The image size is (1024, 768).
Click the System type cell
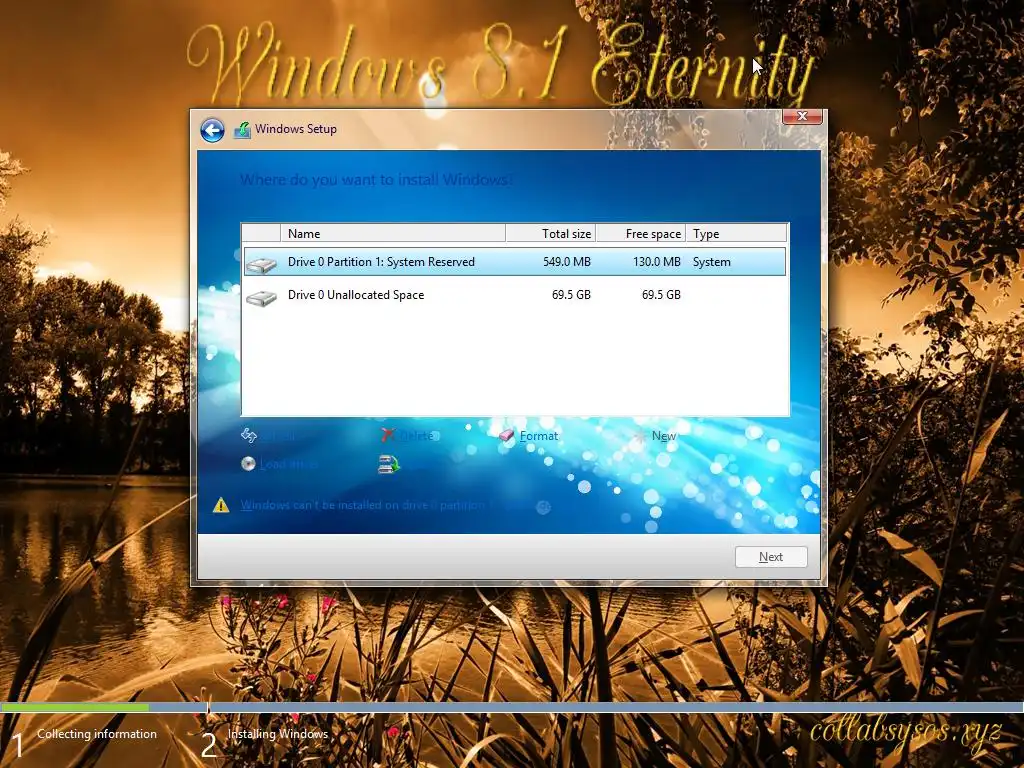click(712, 262)
